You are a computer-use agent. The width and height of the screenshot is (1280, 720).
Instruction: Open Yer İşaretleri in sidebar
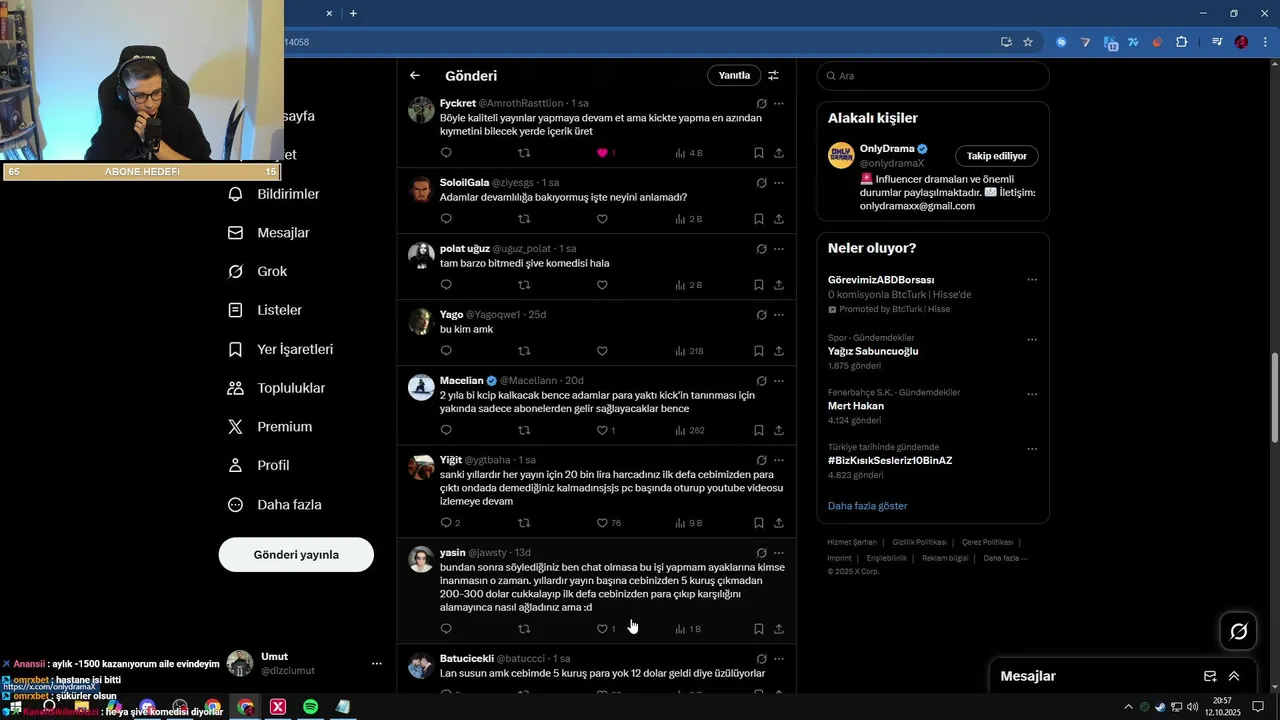(x=281, y=350)
